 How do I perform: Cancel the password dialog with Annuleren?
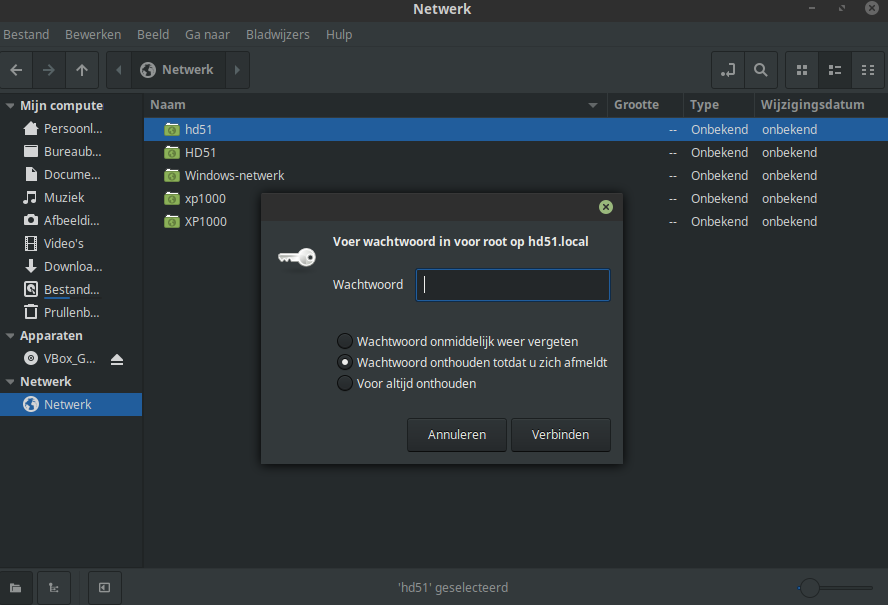pyautogui.click(x=456, y=434)
